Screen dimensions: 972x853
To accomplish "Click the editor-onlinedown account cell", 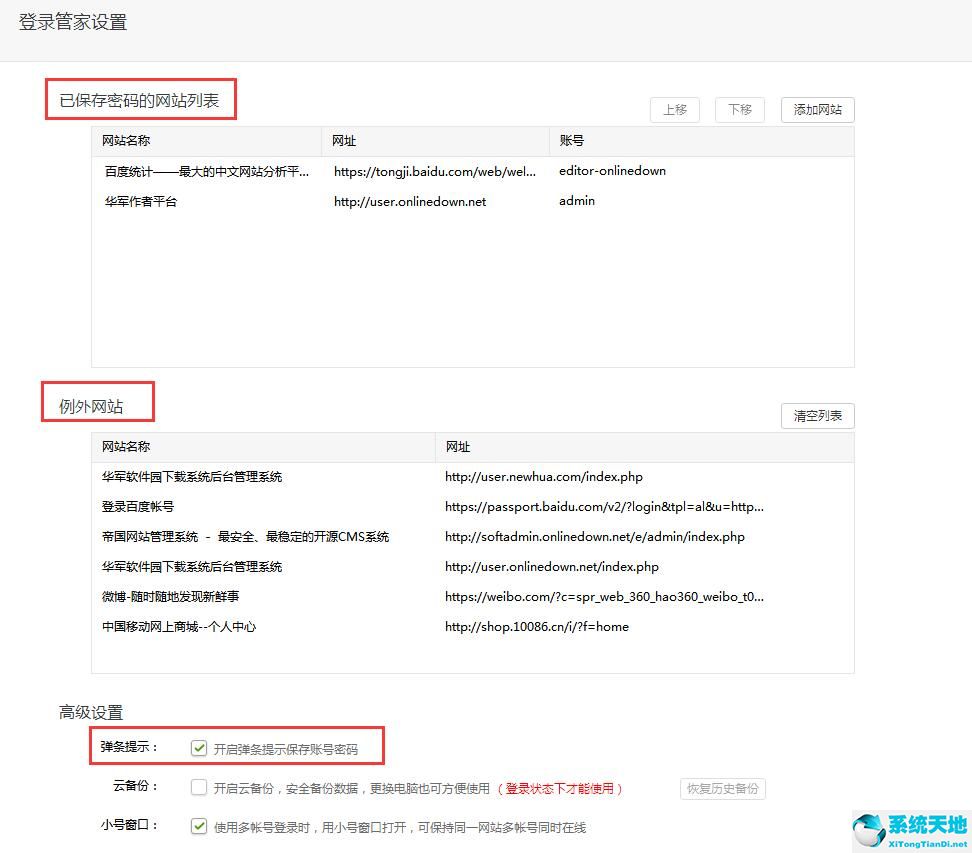I will click(613, 171).
